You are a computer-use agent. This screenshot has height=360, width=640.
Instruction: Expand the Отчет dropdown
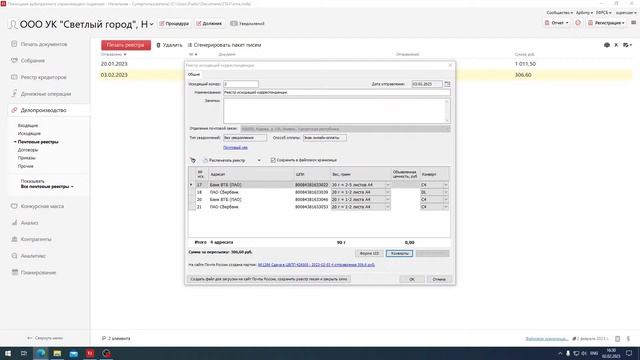(x=557, y=23)
